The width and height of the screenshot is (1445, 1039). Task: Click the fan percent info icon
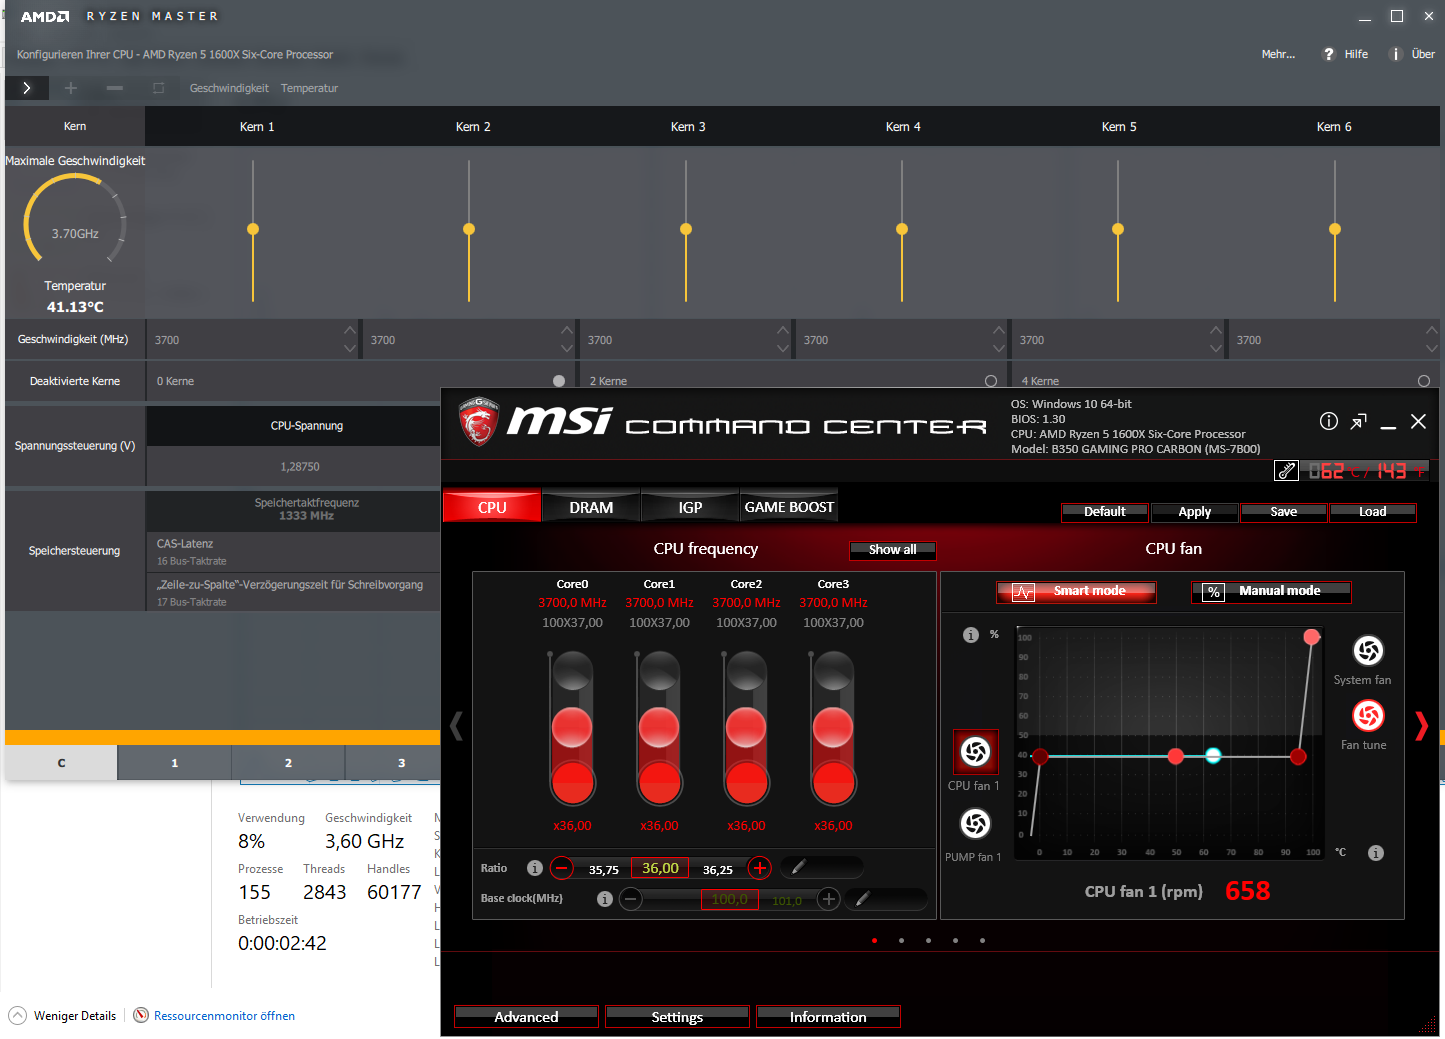click(x=970, y=635)
